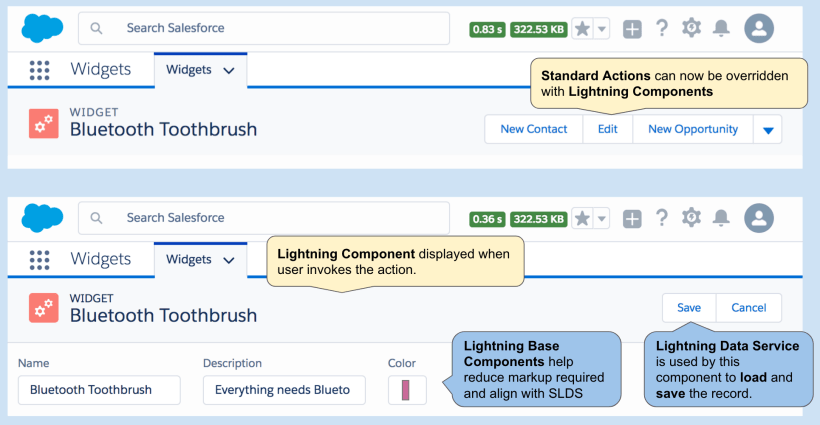This screenshot has width=820, height=425.
Task: Click 0.83 s performance badge
Action: [487, 29]
